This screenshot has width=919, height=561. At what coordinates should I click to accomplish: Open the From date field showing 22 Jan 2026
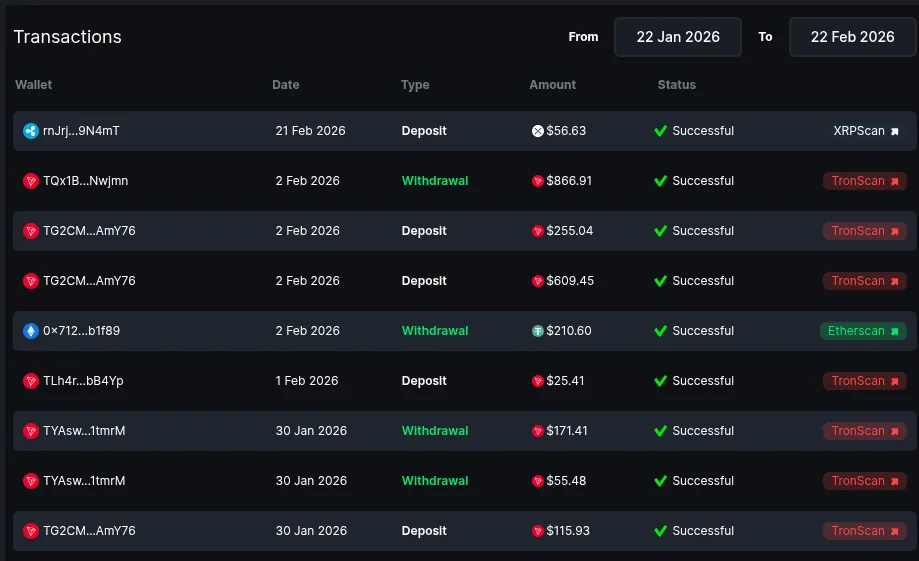click(x=678, y=37)
